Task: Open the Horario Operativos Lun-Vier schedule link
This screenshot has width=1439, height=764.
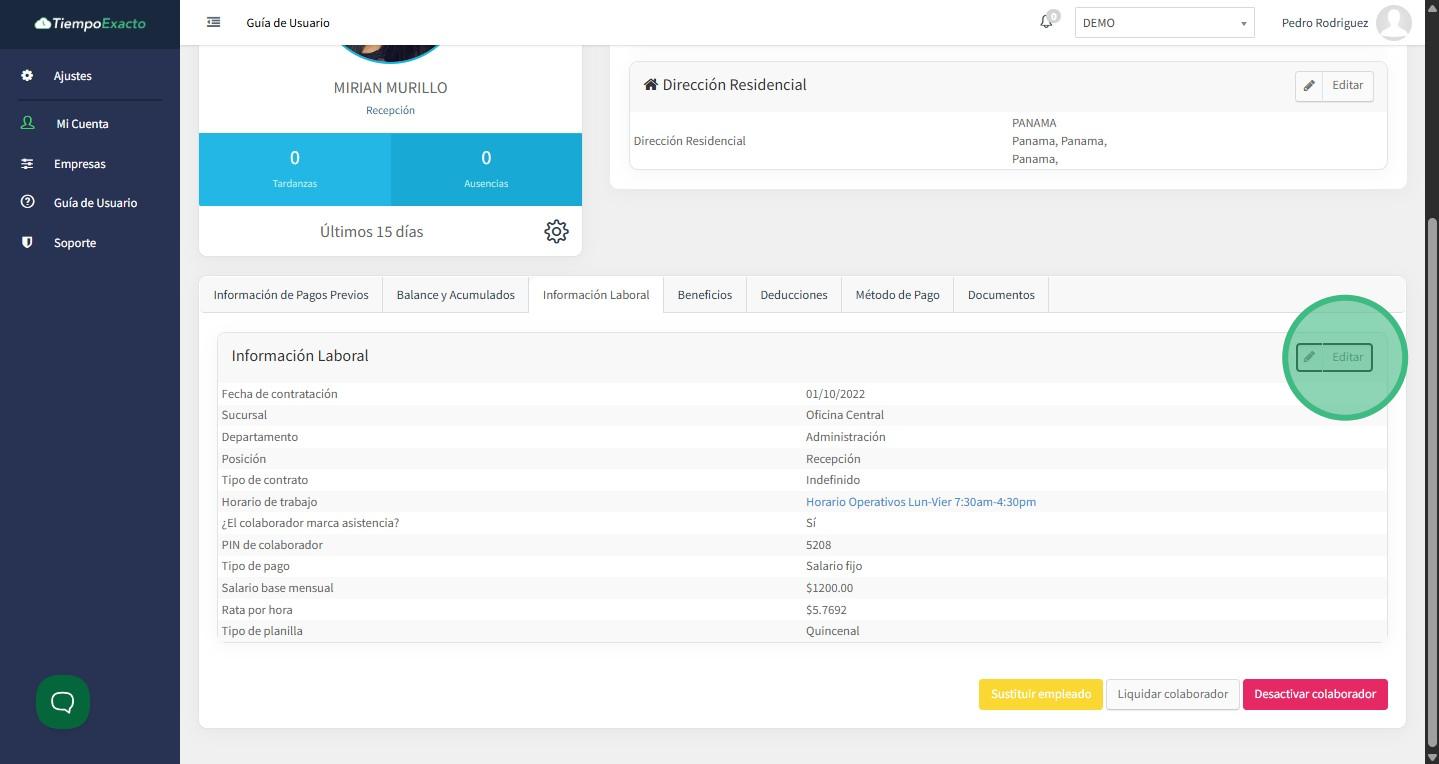Action: tap(920, 502)
